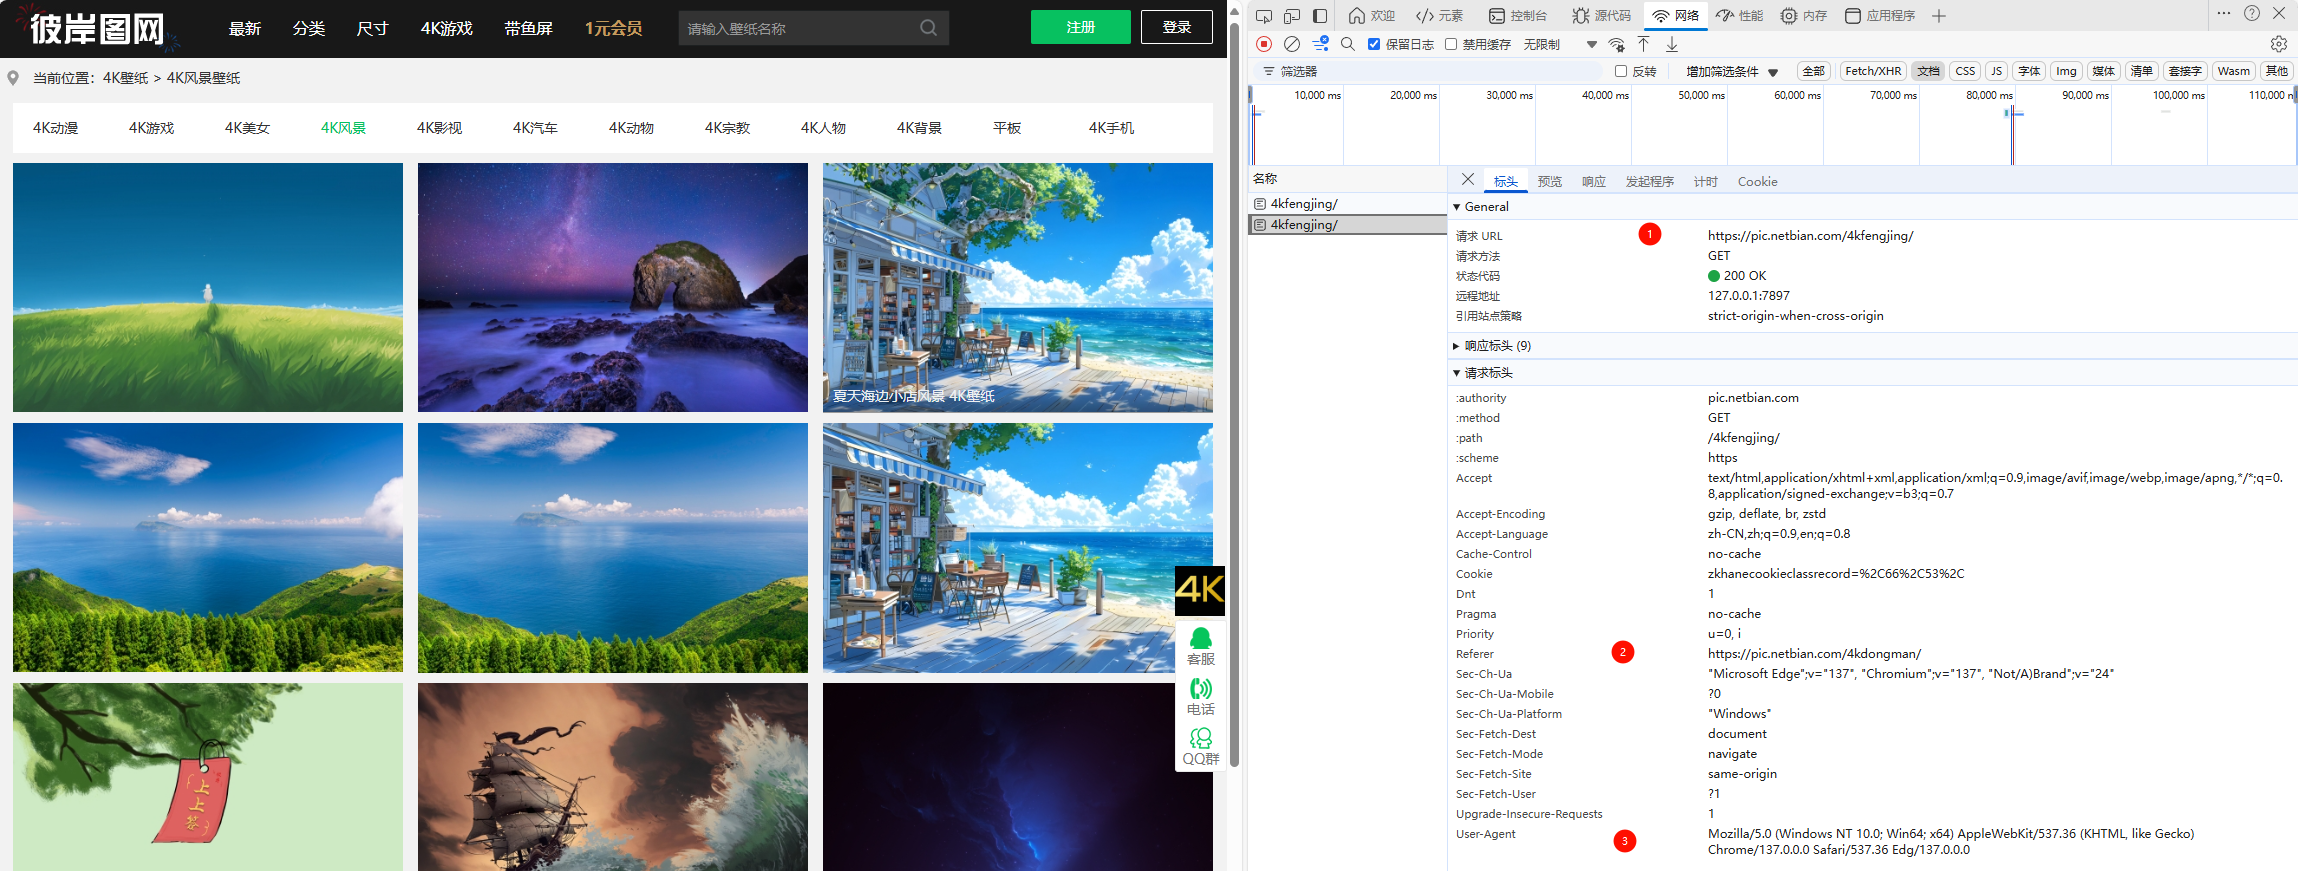2298x871 pixels.
Task: Open 1元会员 membership link
Action: coord(613,28)
